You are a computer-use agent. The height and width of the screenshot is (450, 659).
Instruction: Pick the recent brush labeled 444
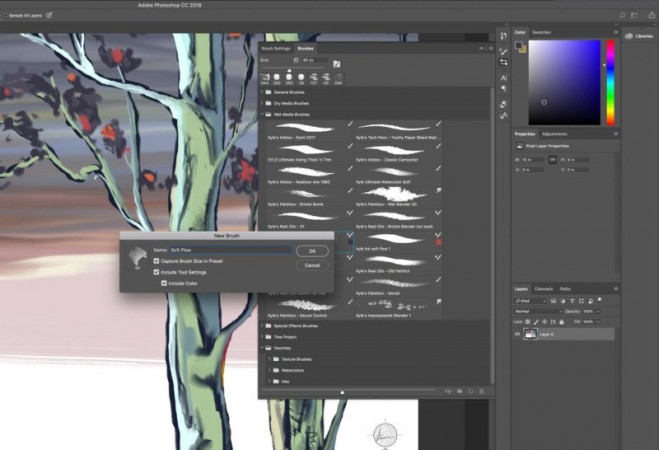265,79
